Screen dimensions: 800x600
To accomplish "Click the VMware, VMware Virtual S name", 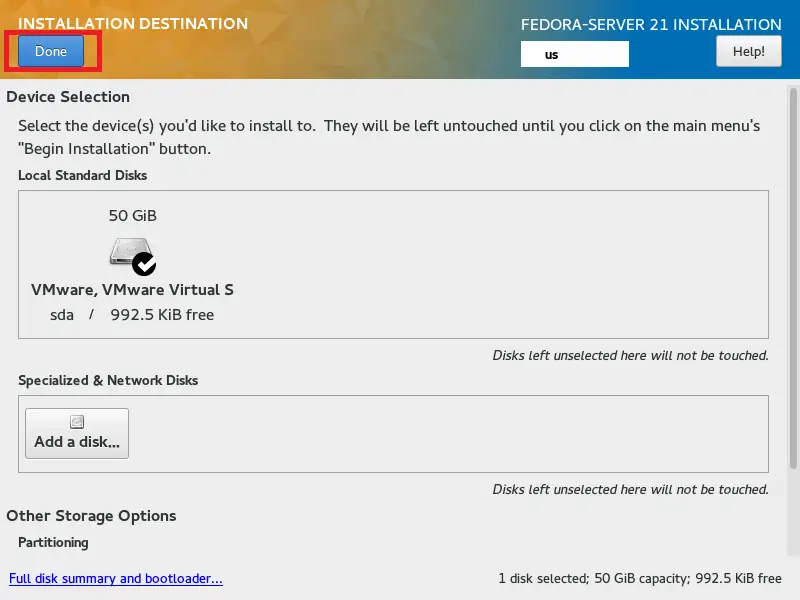I will tap(132, 290).
